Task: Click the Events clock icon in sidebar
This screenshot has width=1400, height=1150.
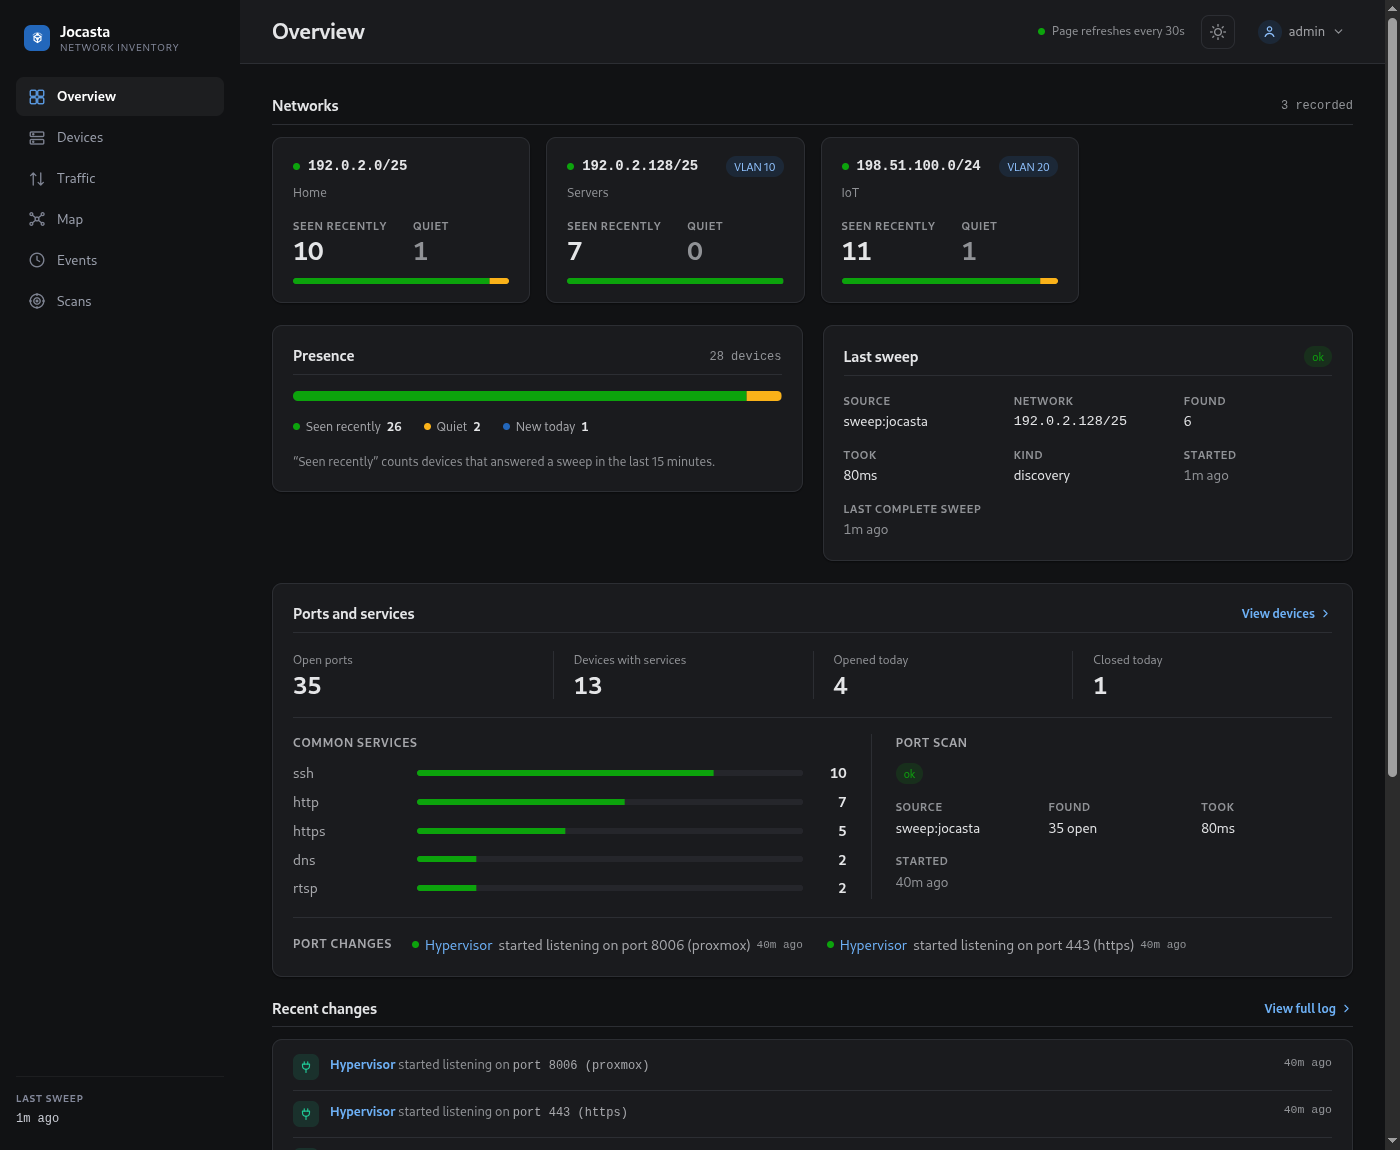Action: [37, 261]
